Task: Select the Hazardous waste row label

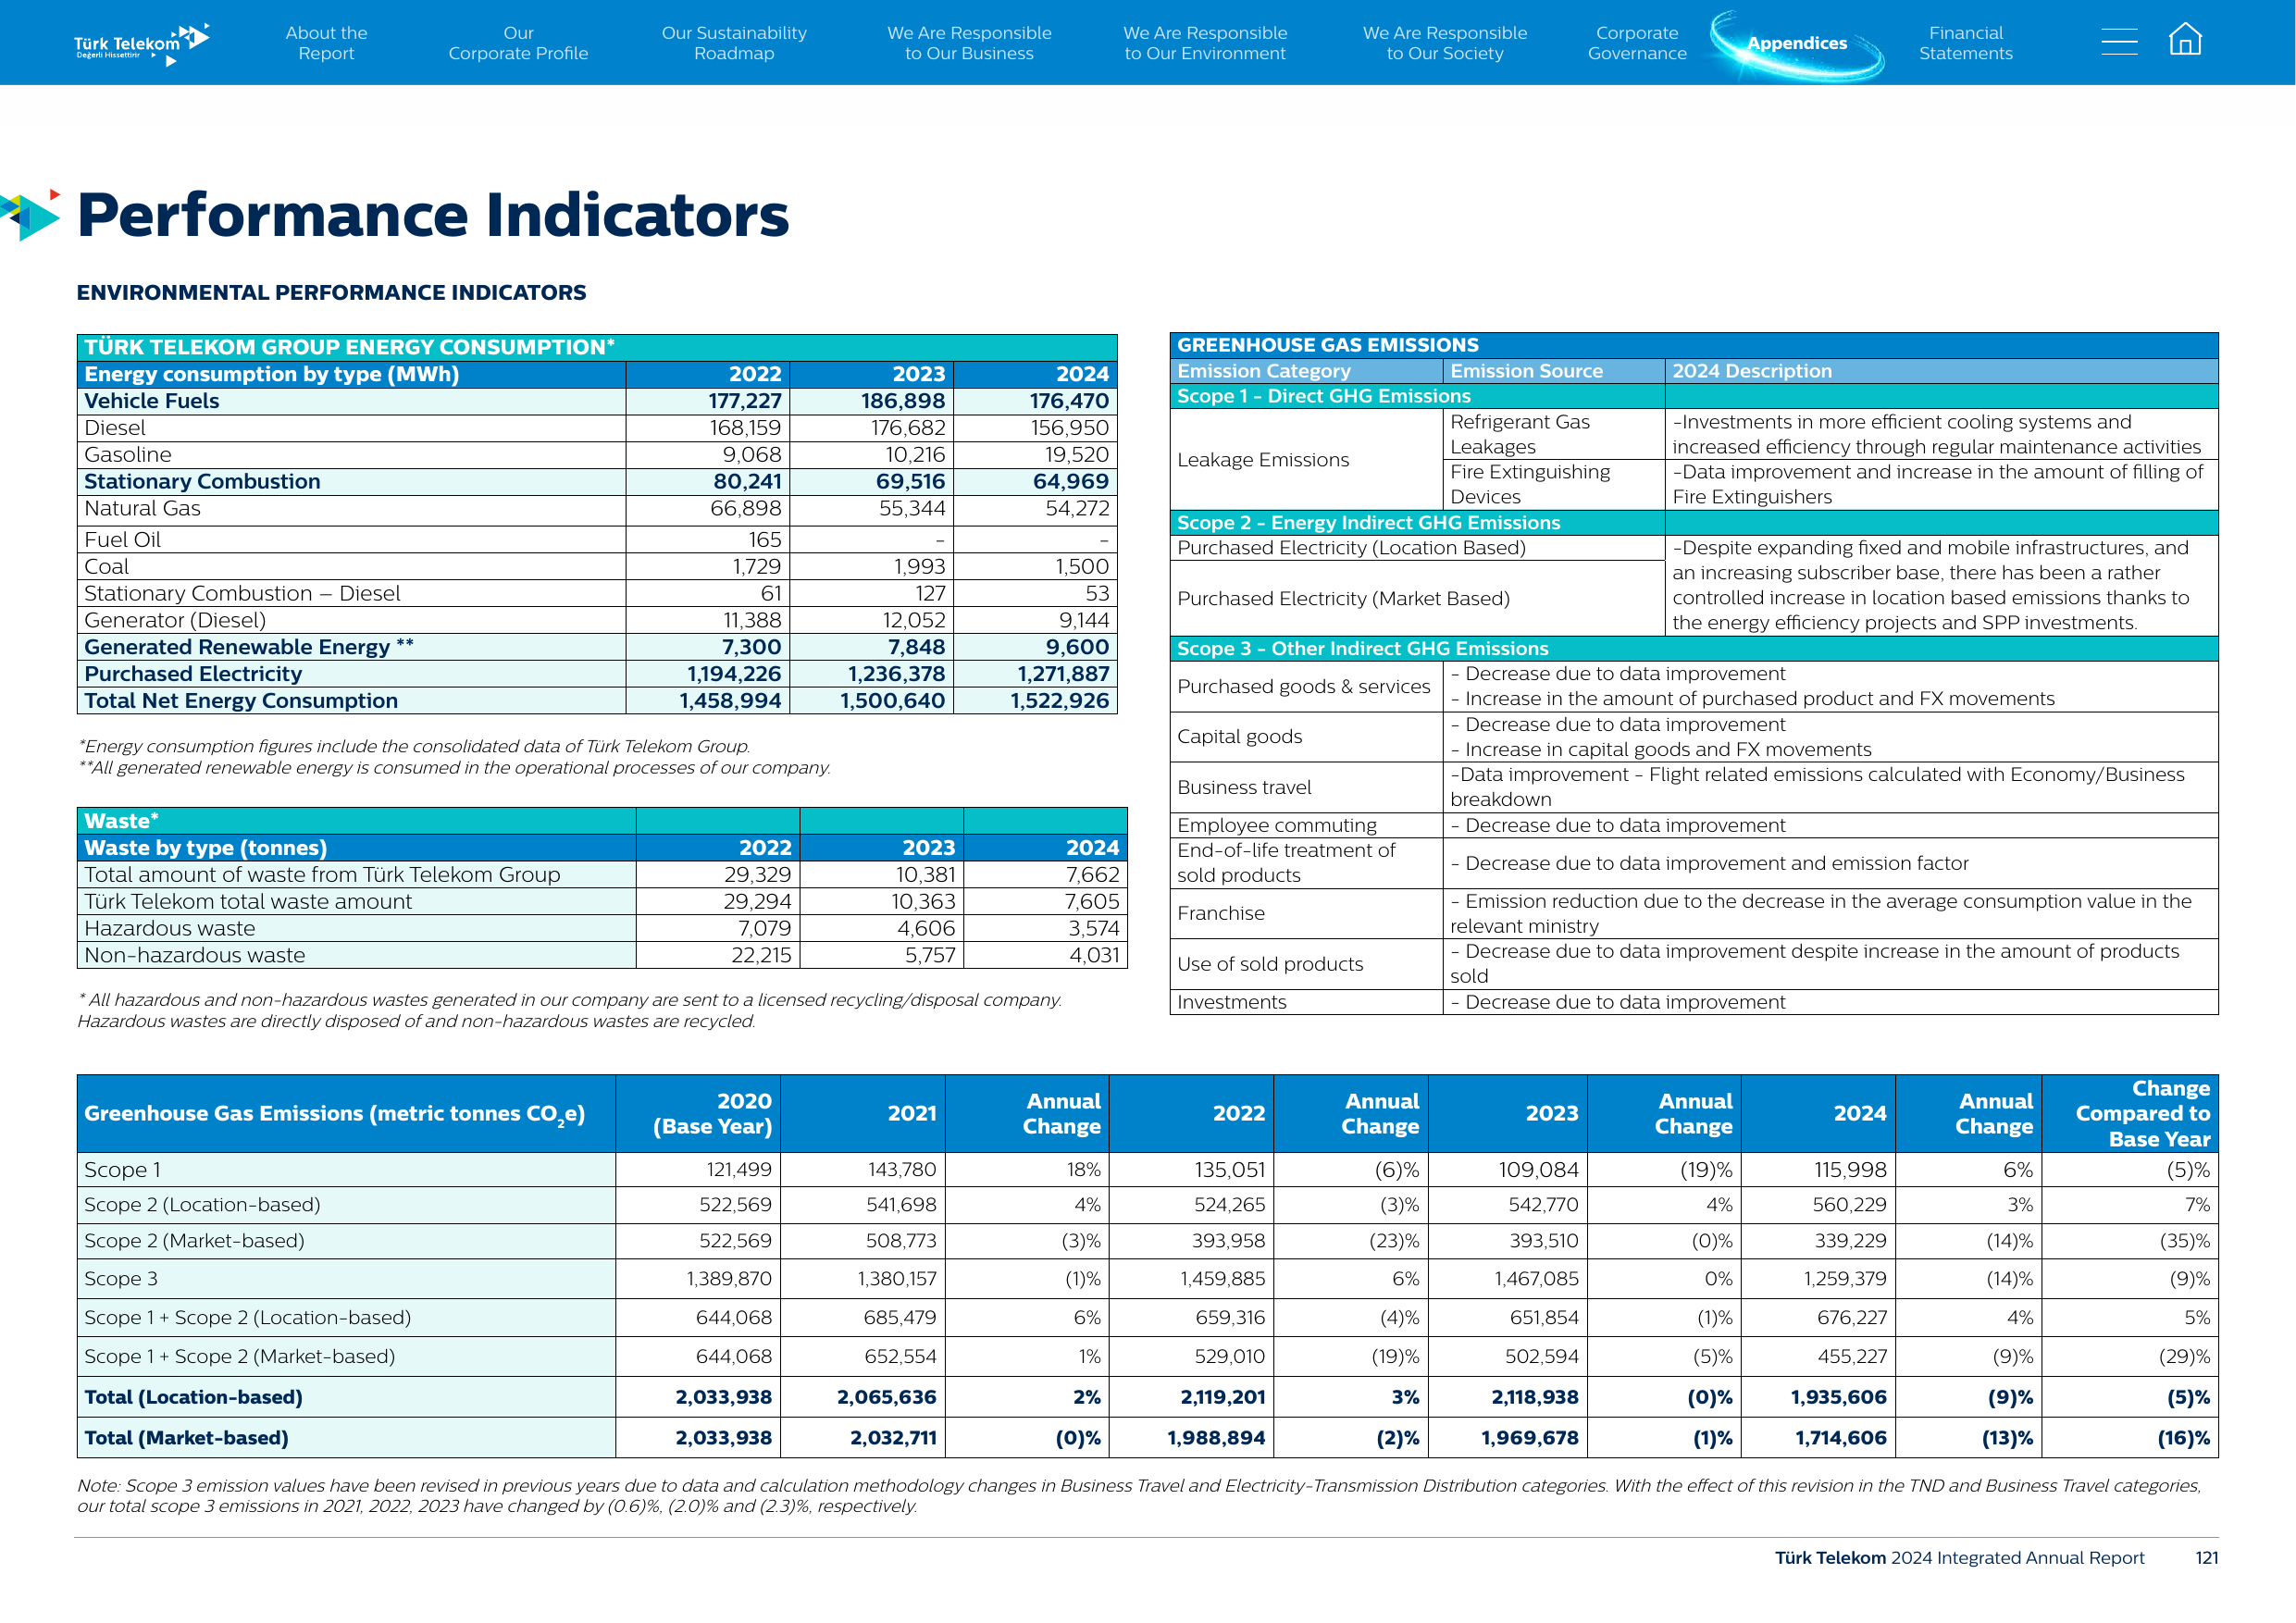Action: [170, 928]
